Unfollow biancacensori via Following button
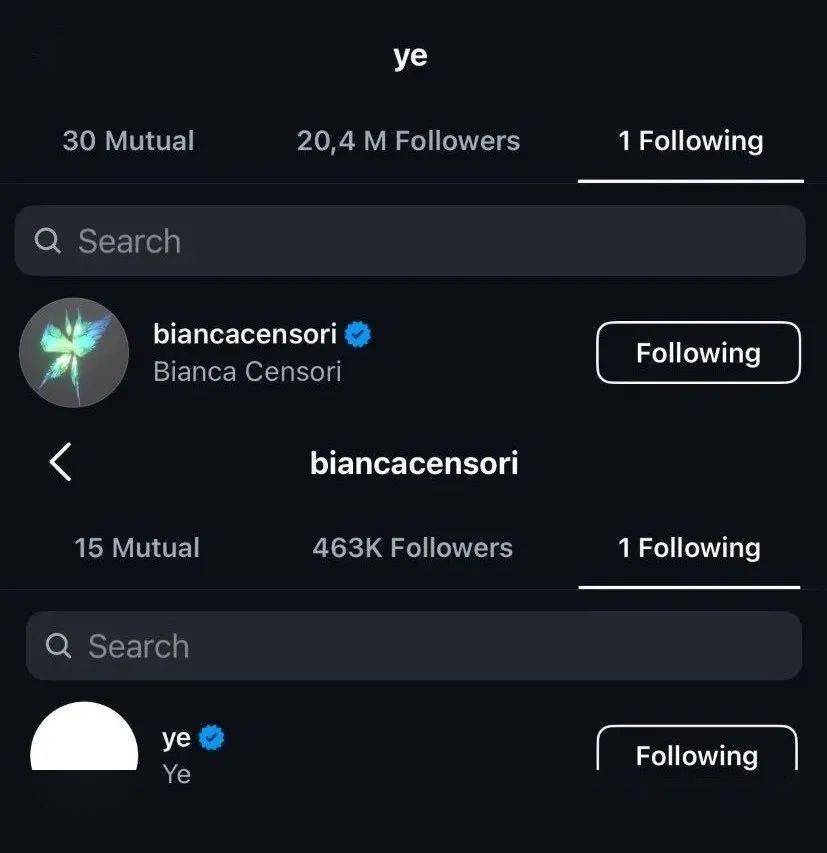Viewport: 827px width, 853px height. [698, 353]
